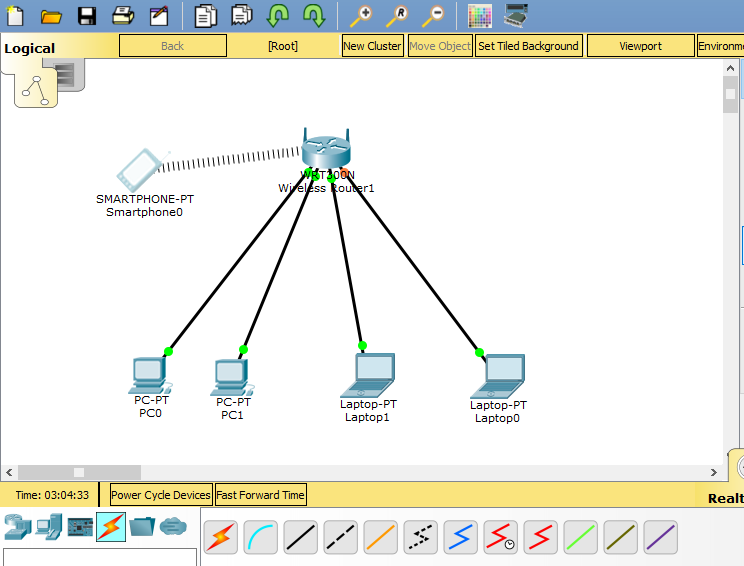Image resolution: width=744 pixels, height=566 pixels.
Task: Switch to the Physical workspace tab behind Logical
Action: [69, 74]
